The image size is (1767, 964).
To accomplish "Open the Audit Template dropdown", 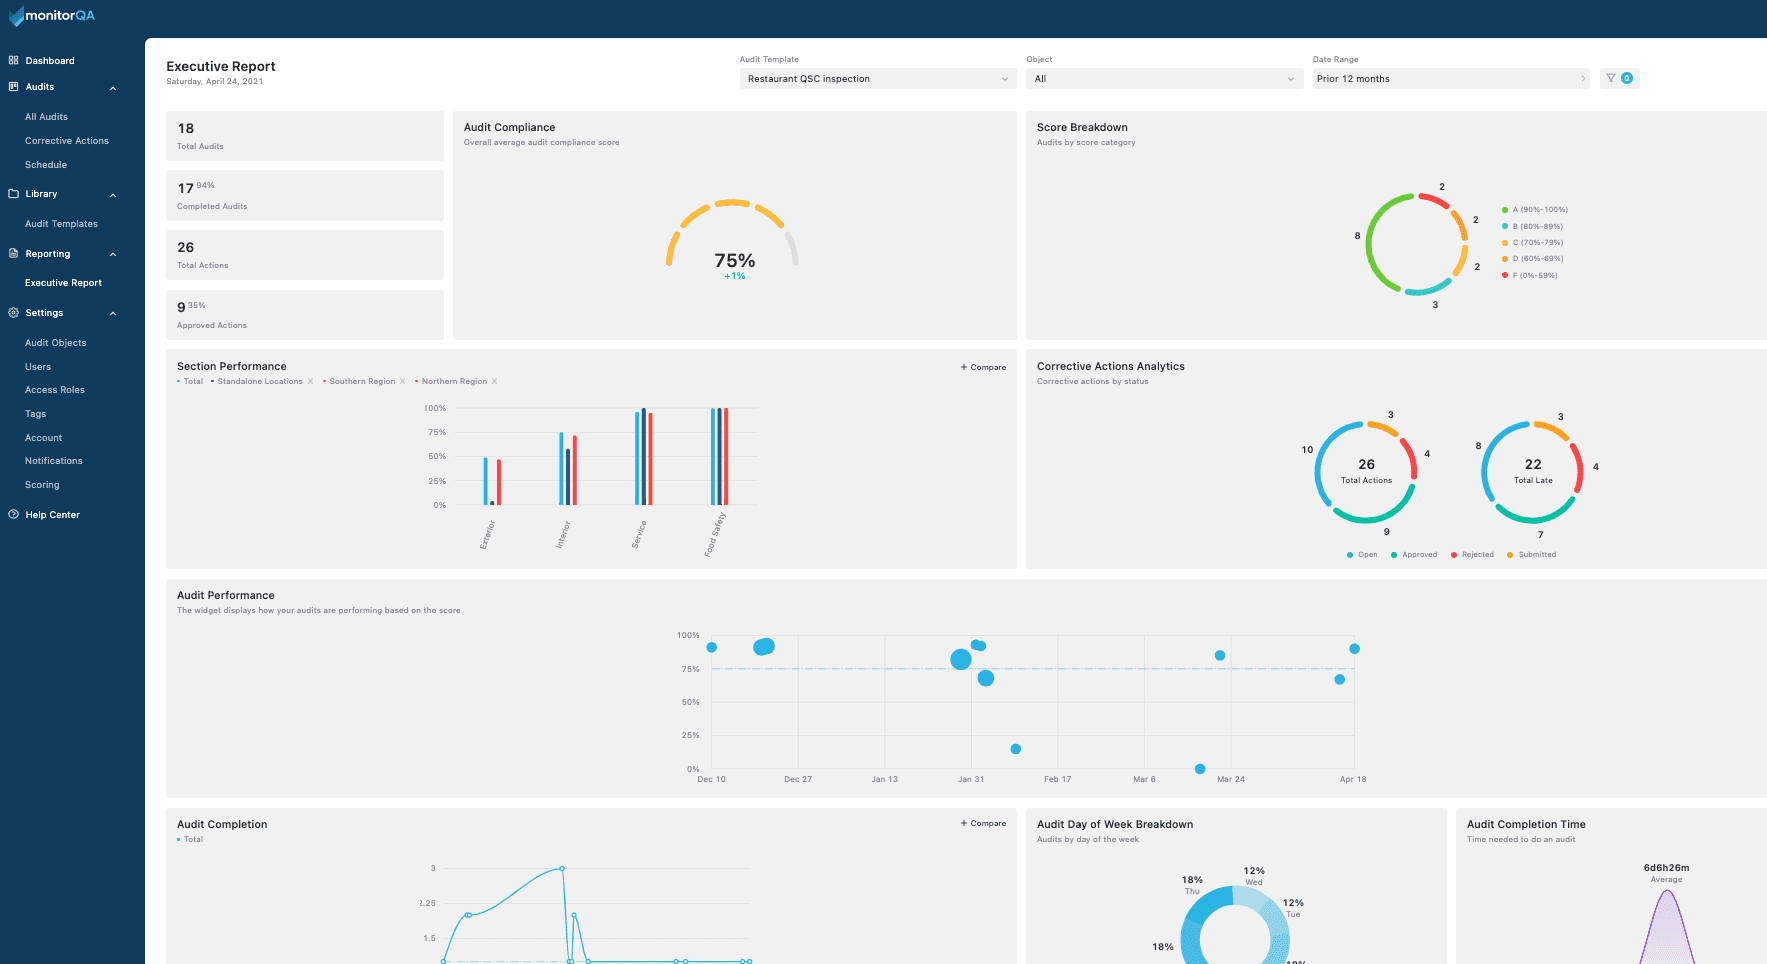I will point(877,79).
